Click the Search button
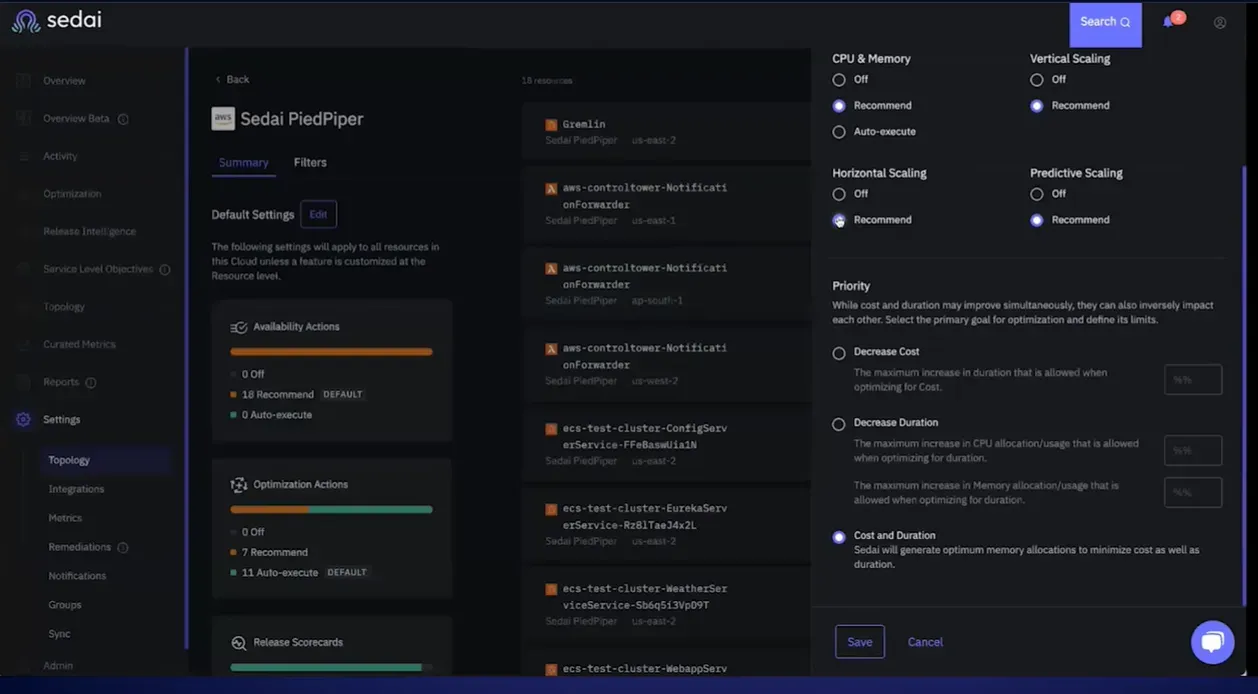The width and height of the screenshot is (1258, 694). [1105, 24]
